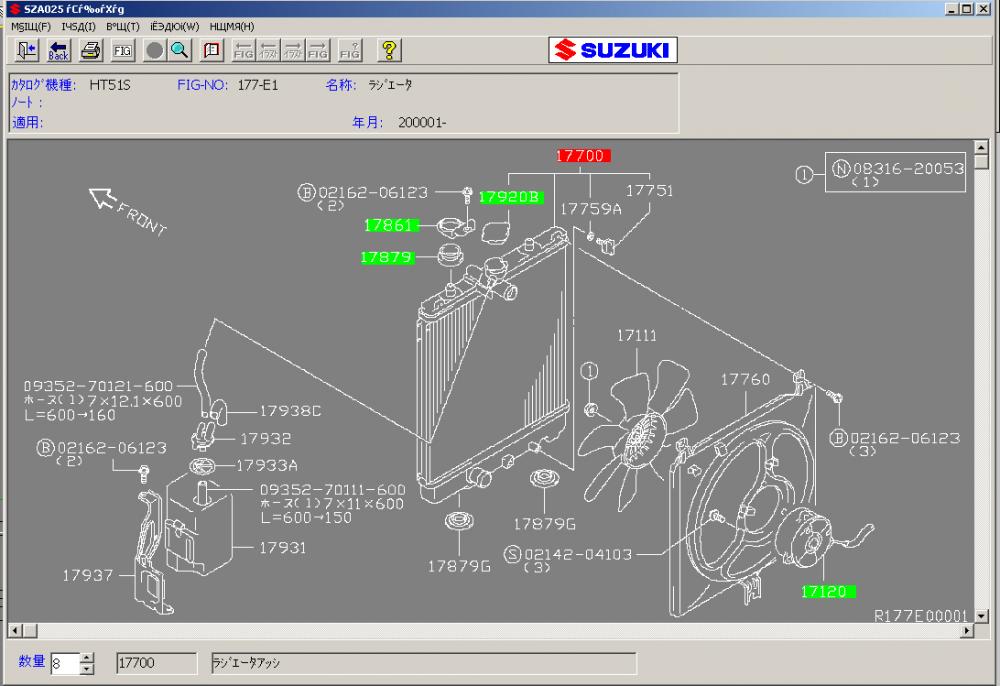Select green highlighted part number 17861
The height and width of the screenshot is (686, 1000).
coord(390,225)
